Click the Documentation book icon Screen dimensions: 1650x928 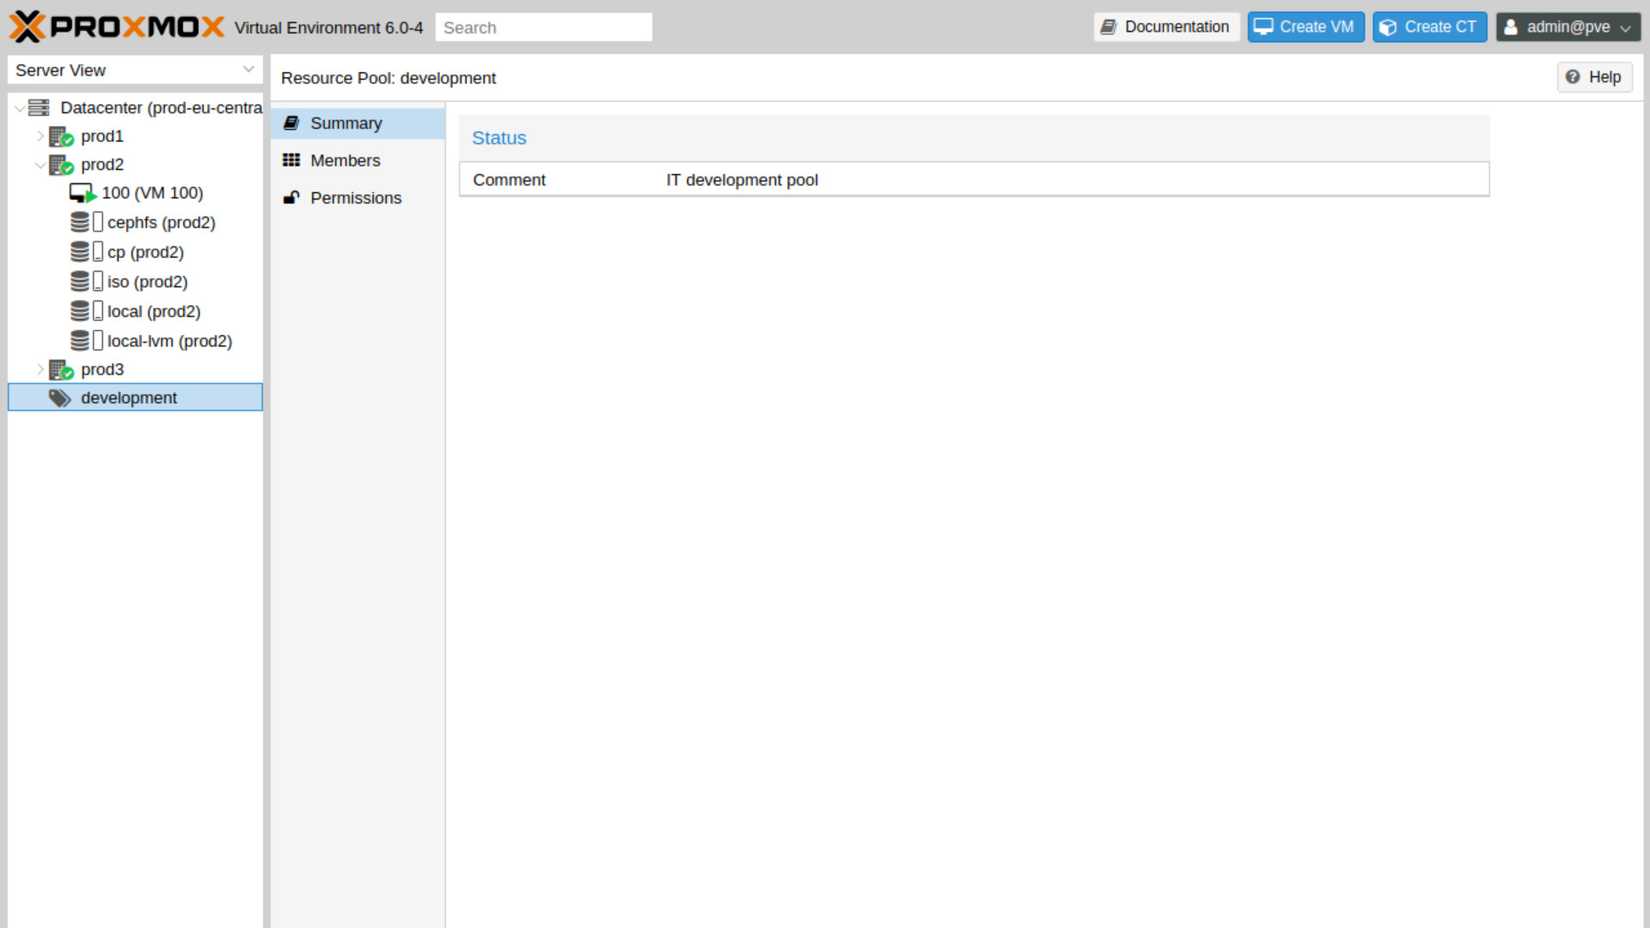coord(1108,27)
